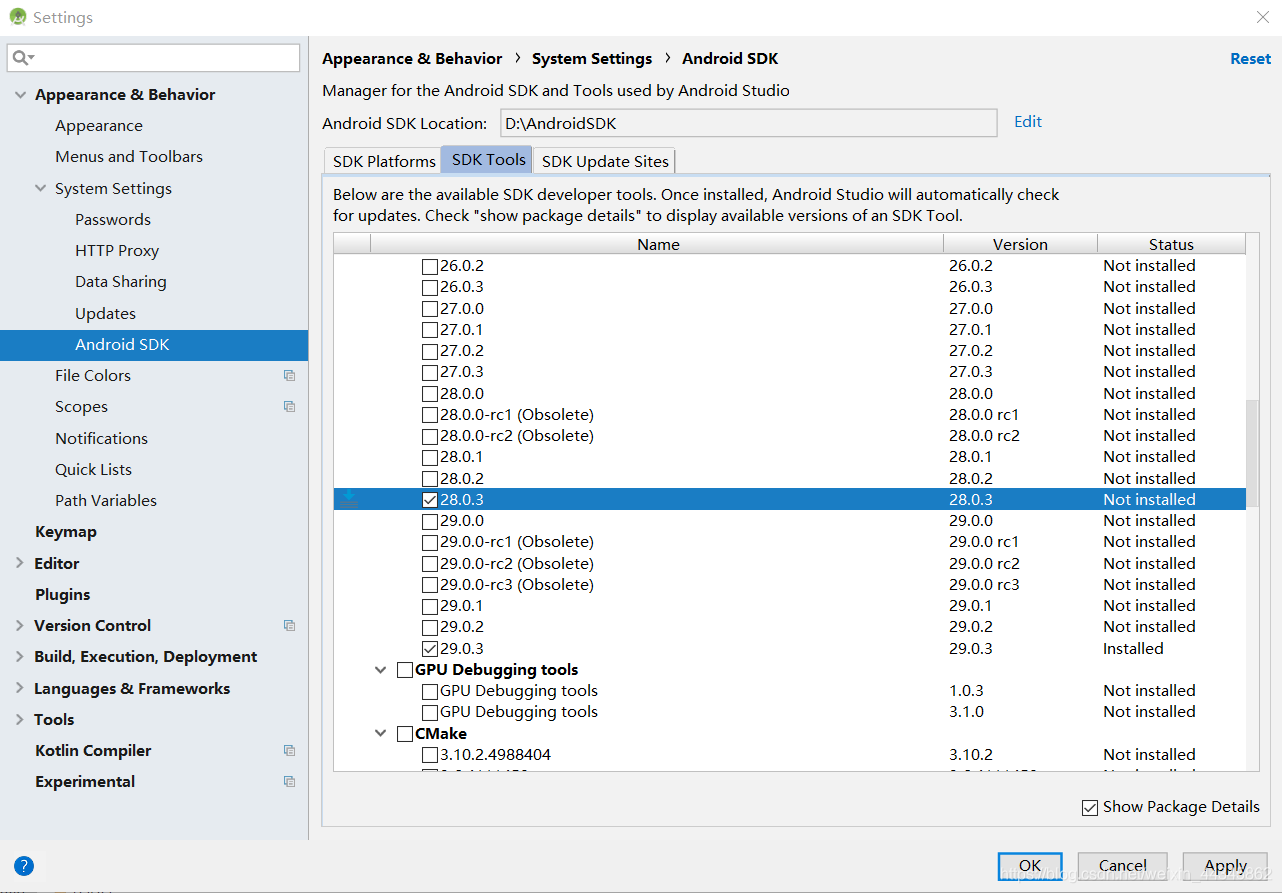Click the search magnifier icon in settings

[21, 58]
